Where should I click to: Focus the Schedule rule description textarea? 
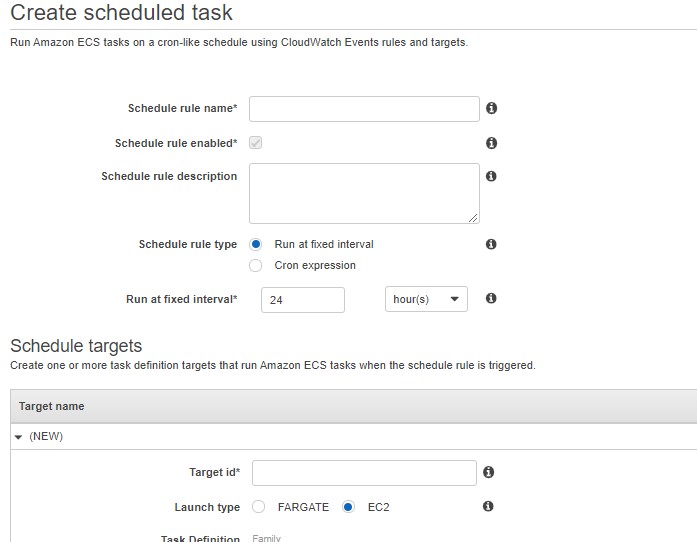[365, 193]
